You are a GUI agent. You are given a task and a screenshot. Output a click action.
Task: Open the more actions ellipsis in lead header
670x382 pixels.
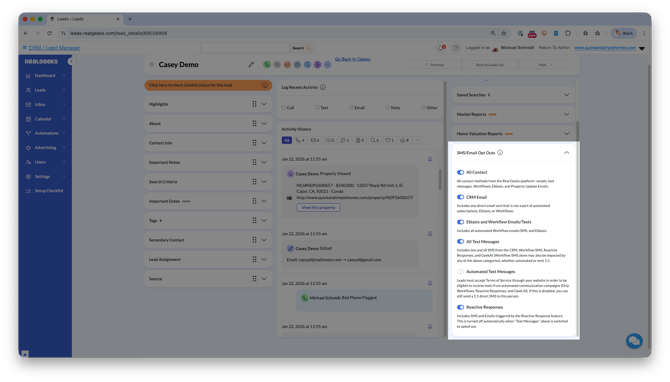(328, 65)
